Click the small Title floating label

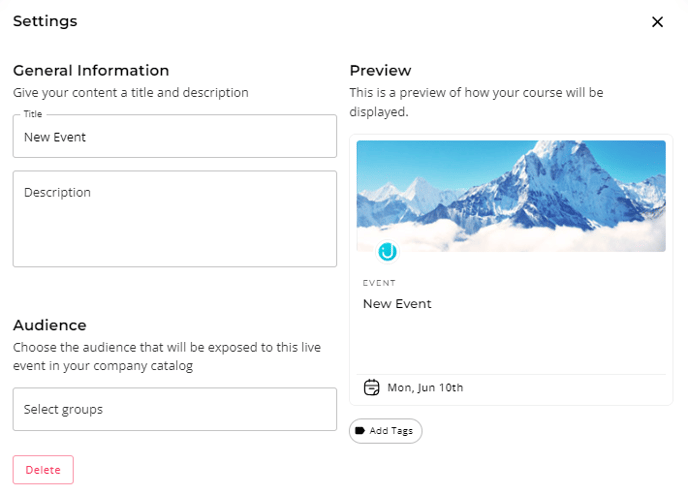[x=33, y=114]
